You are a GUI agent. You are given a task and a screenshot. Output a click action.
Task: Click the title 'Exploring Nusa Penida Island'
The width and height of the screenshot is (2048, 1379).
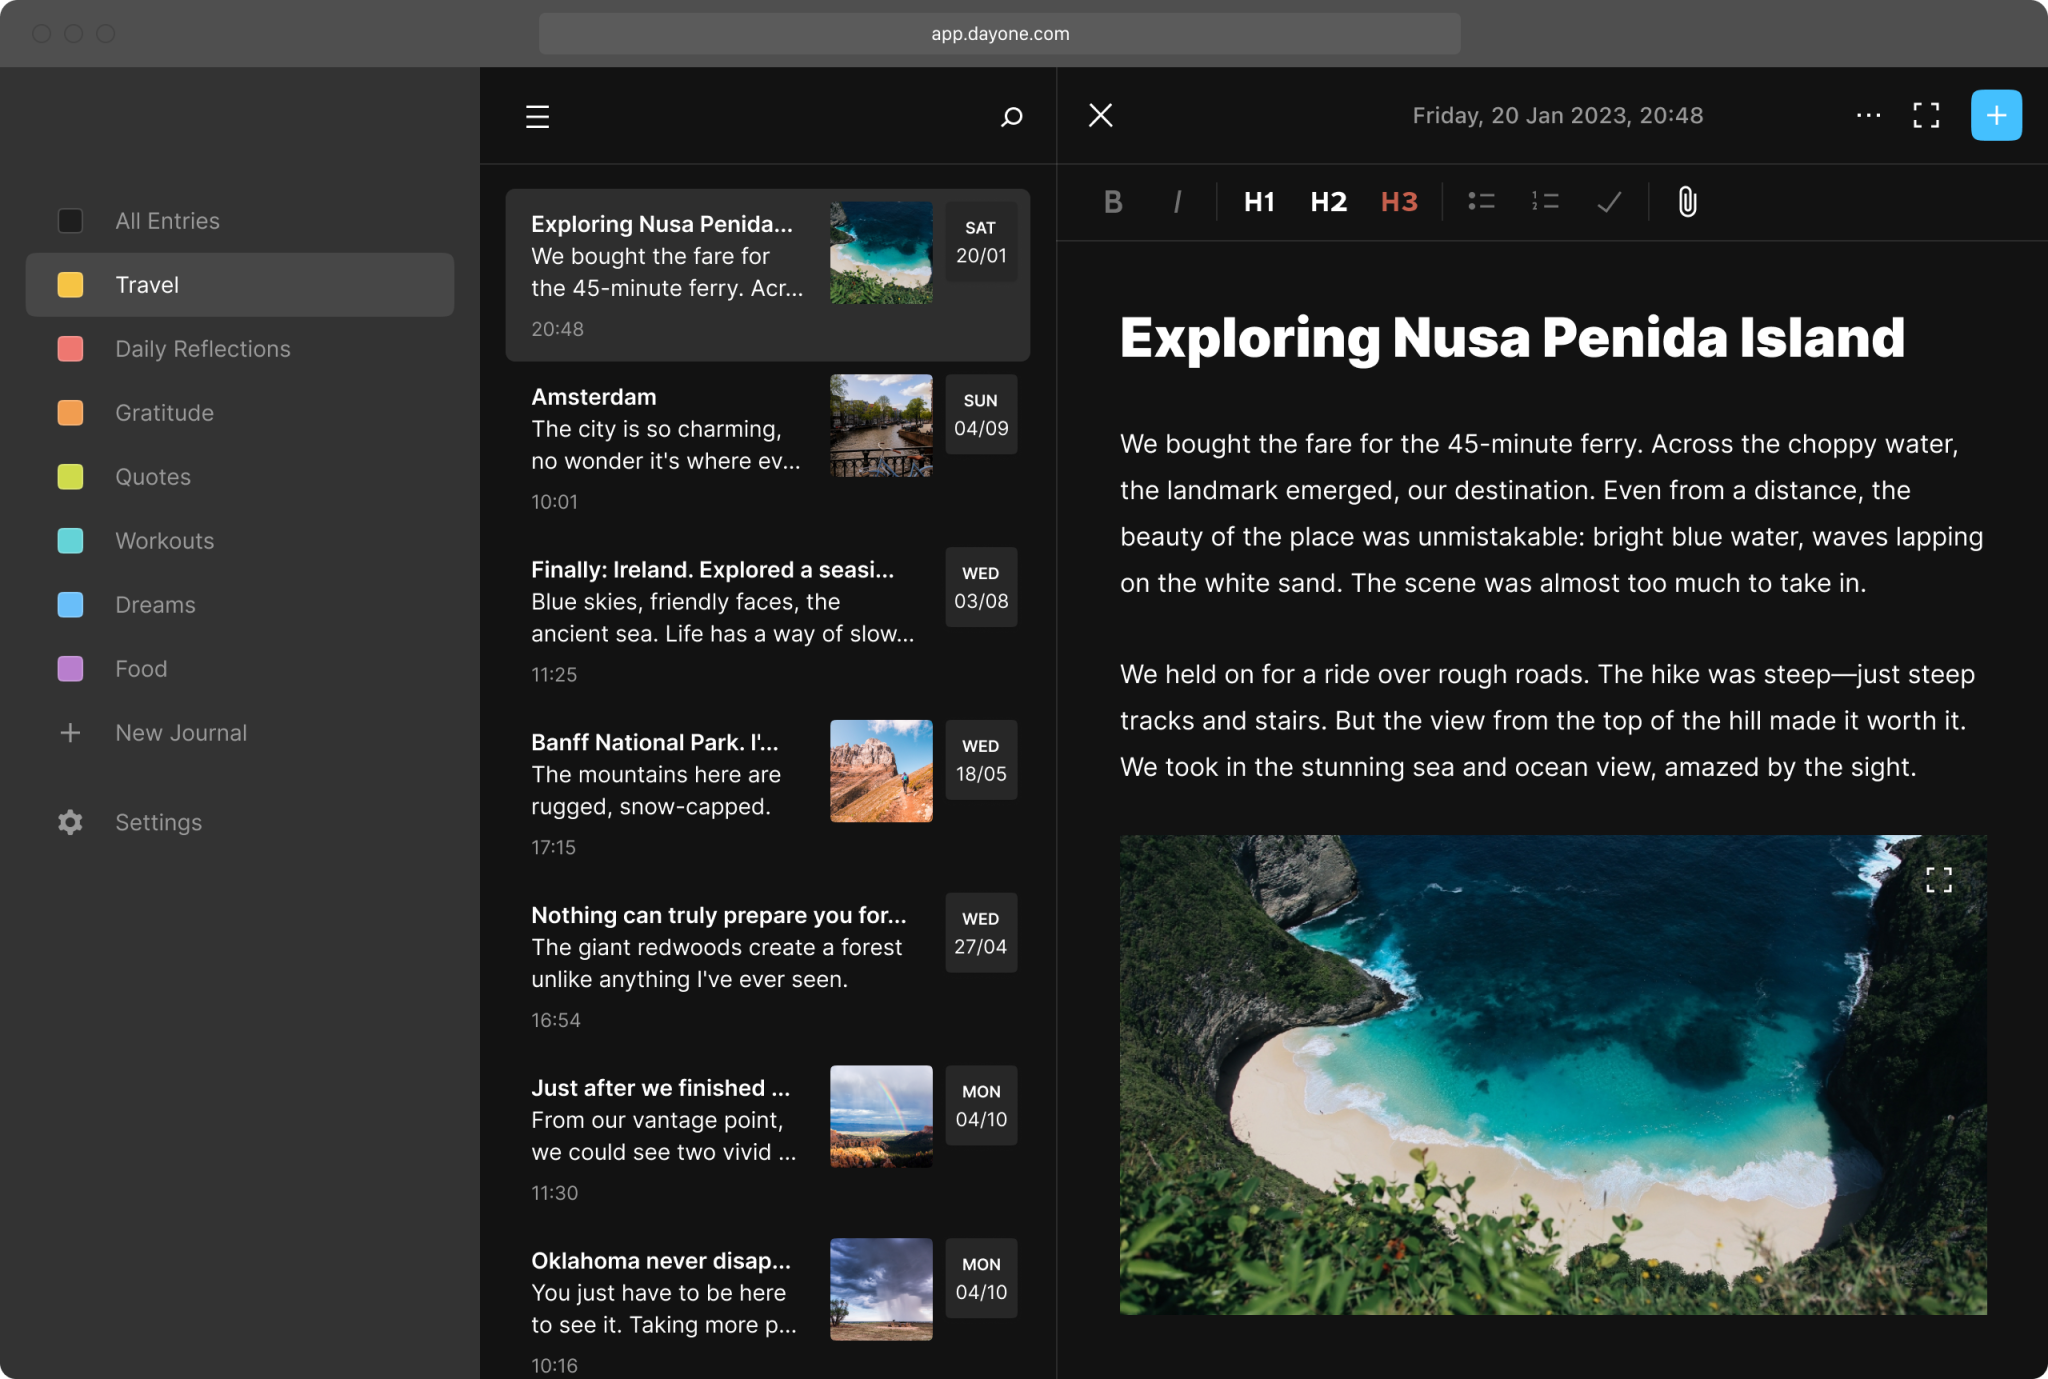[x=1512, y=338]
